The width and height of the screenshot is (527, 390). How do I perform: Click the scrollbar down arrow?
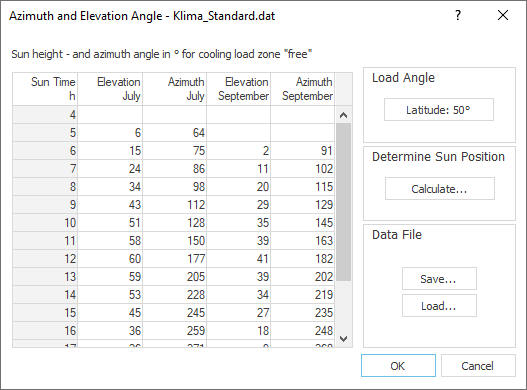click(x=343, y=339)
